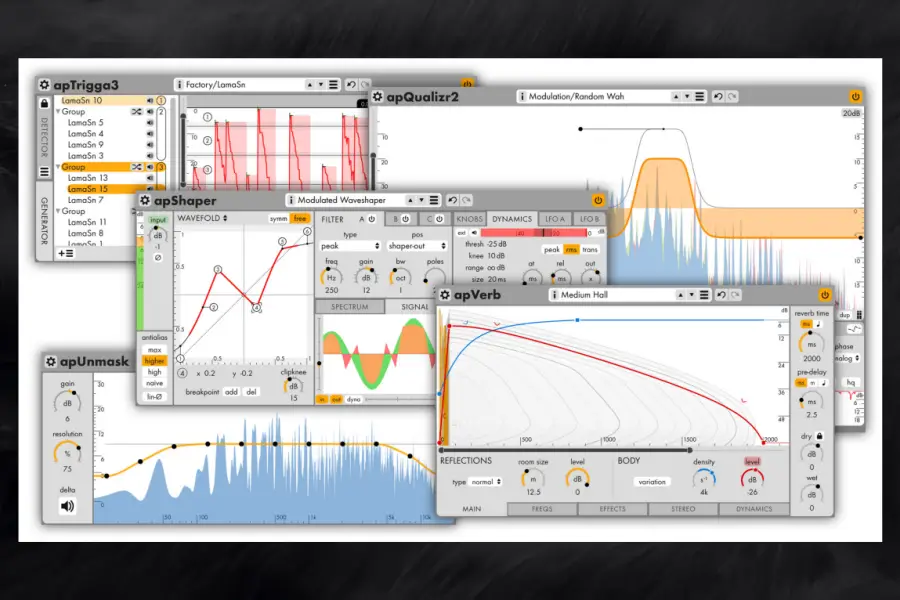Toggle apQualizr2 power button

[855, 96]
